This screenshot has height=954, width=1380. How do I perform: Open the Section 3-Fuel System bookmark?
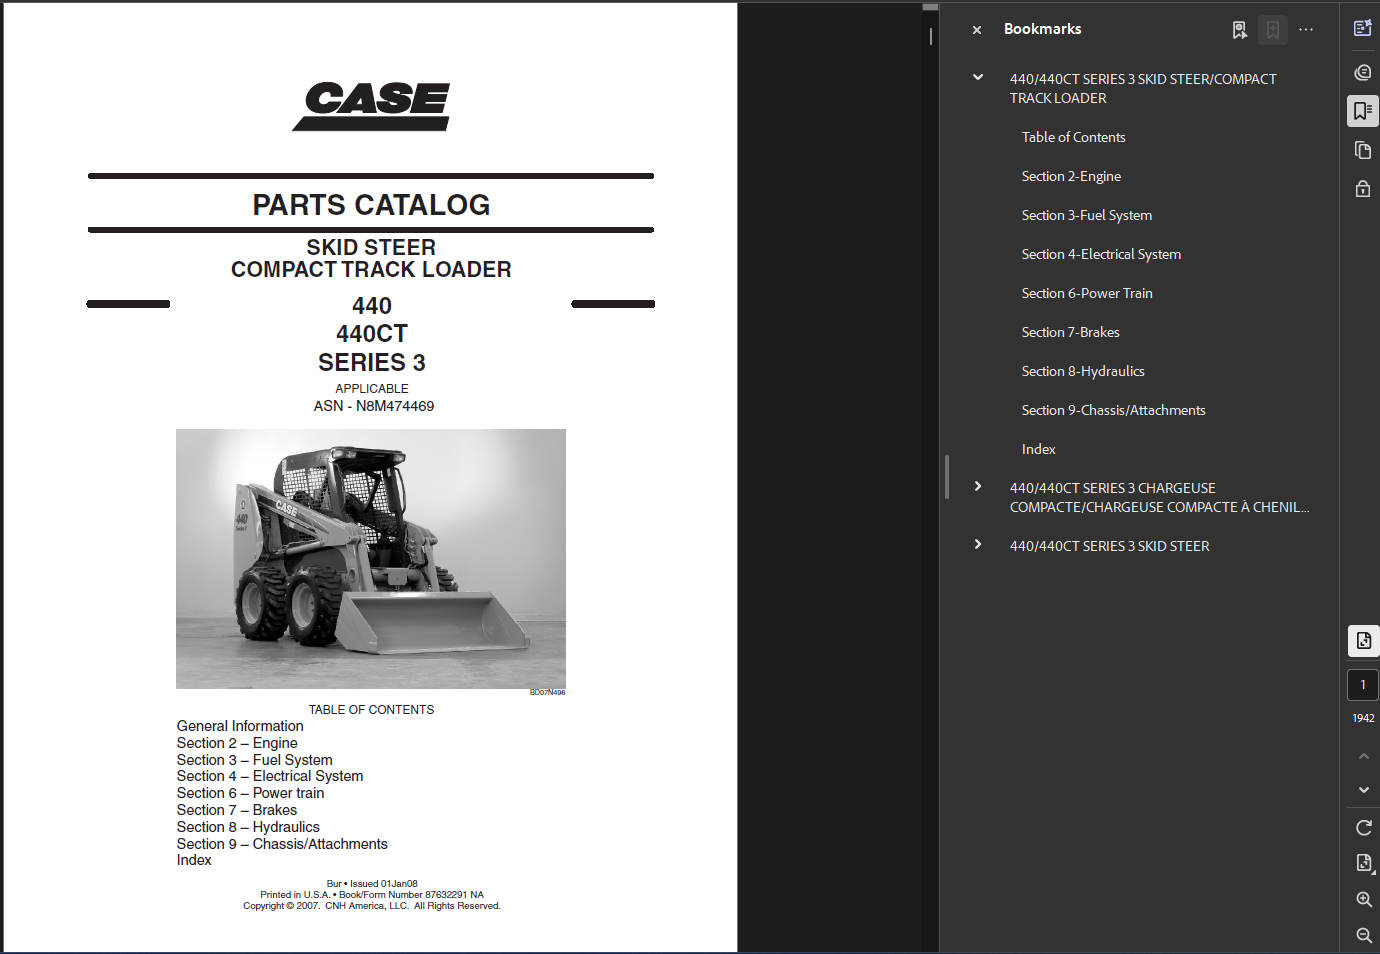click(x=1086, y=215)
